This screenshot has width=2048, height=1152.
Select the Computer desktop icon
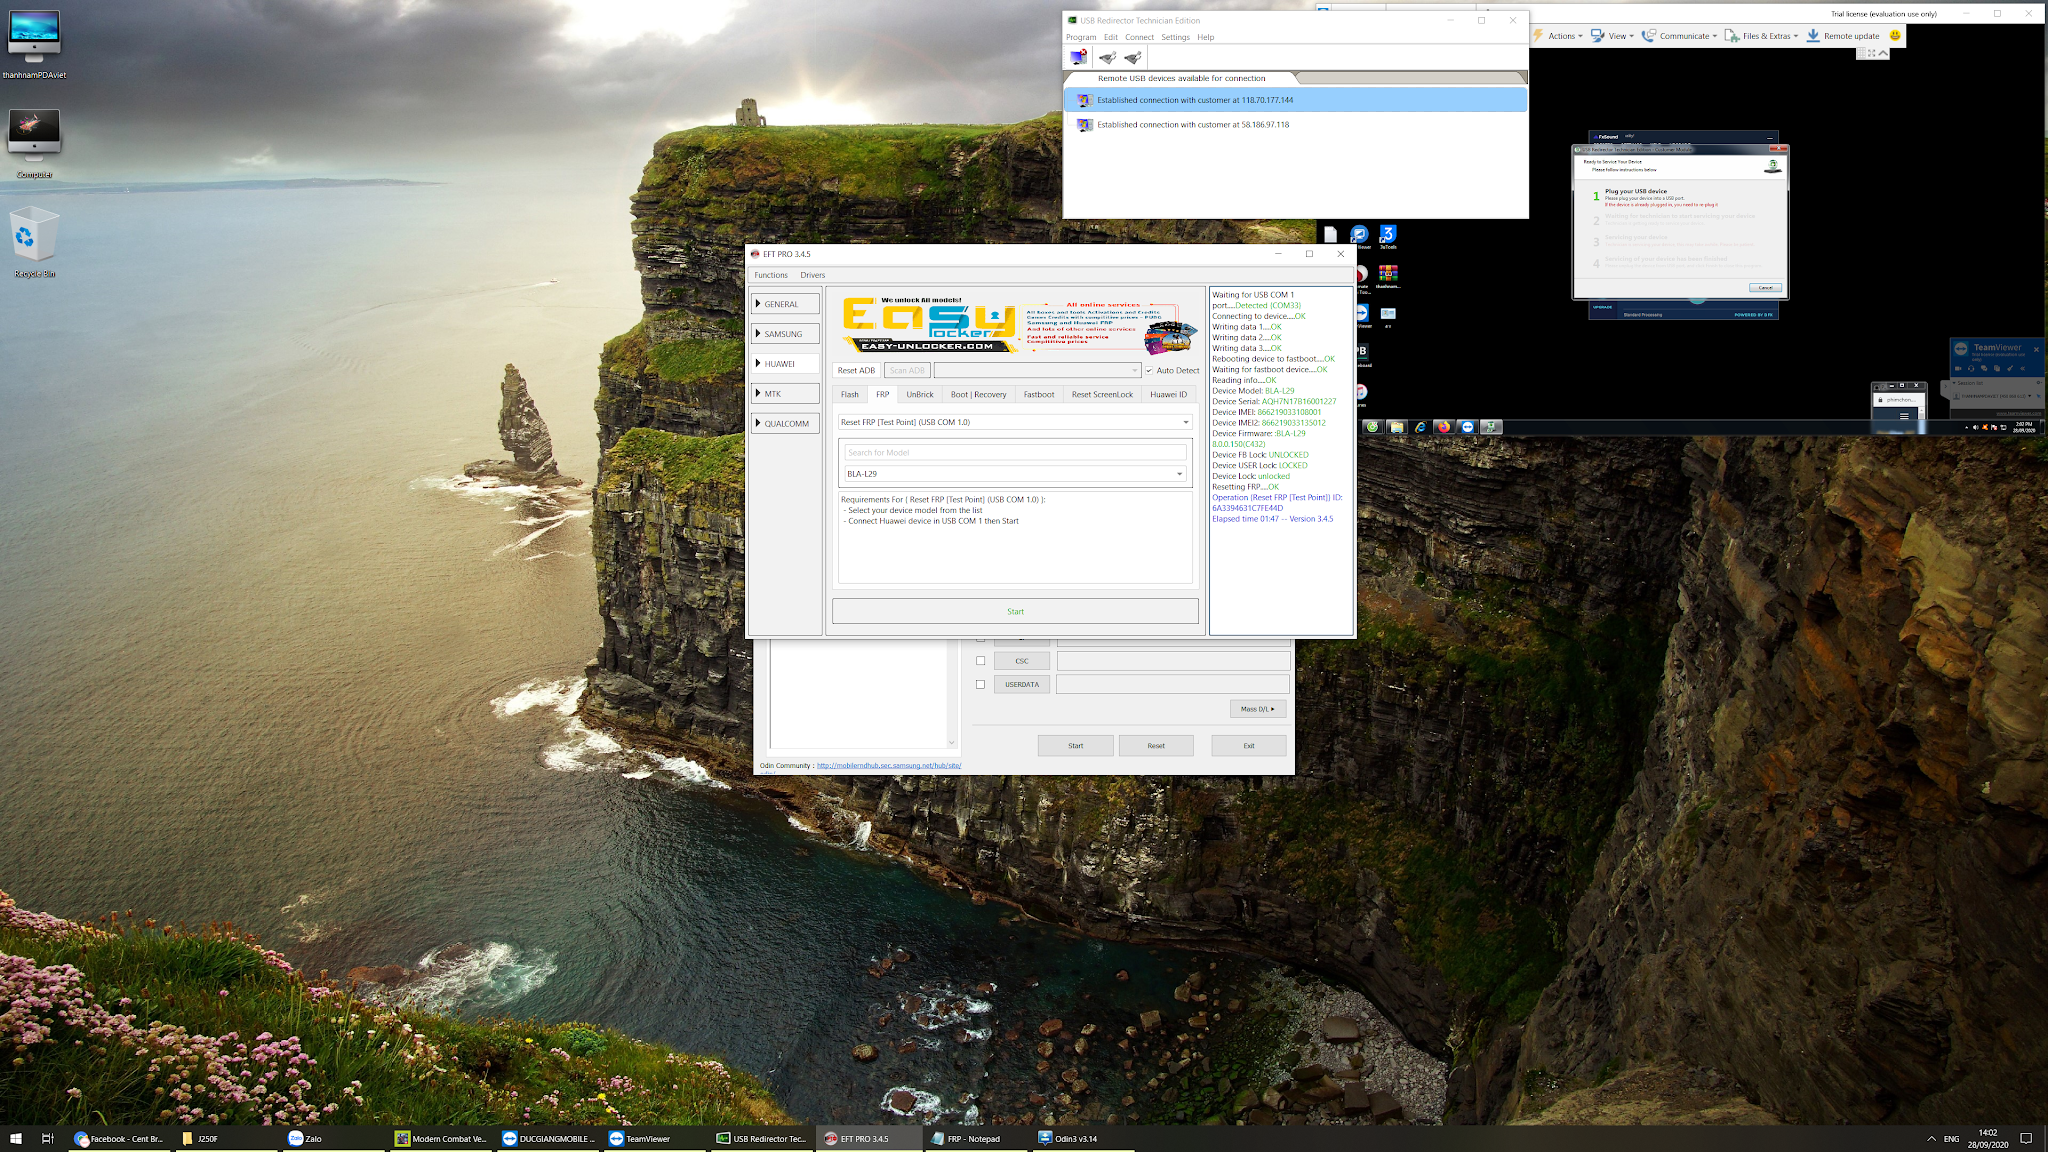pyautogui.click(x=34, y=144)
